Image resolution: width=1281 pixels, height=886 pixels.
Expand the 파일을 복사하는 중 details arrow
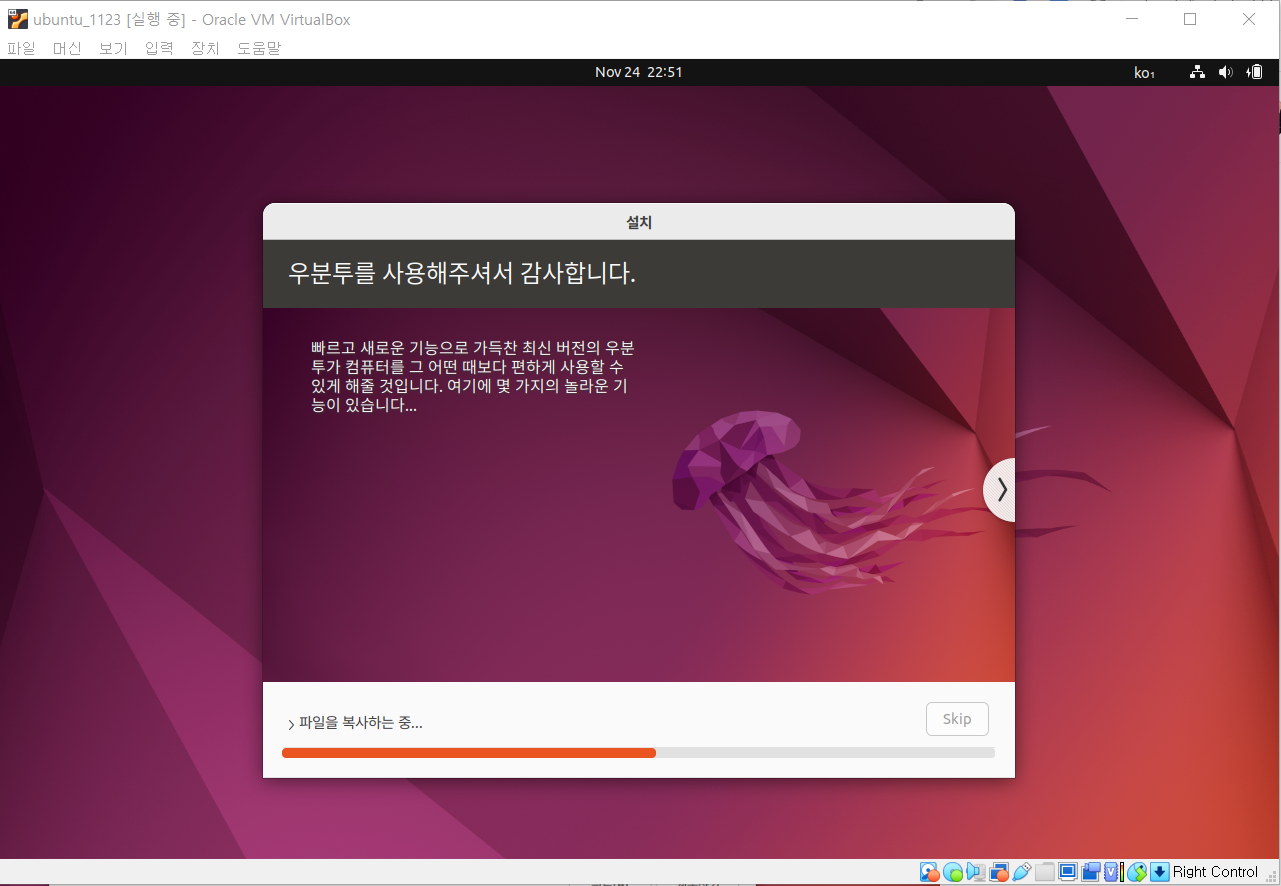pyautogui.click(x=291, y=724)
